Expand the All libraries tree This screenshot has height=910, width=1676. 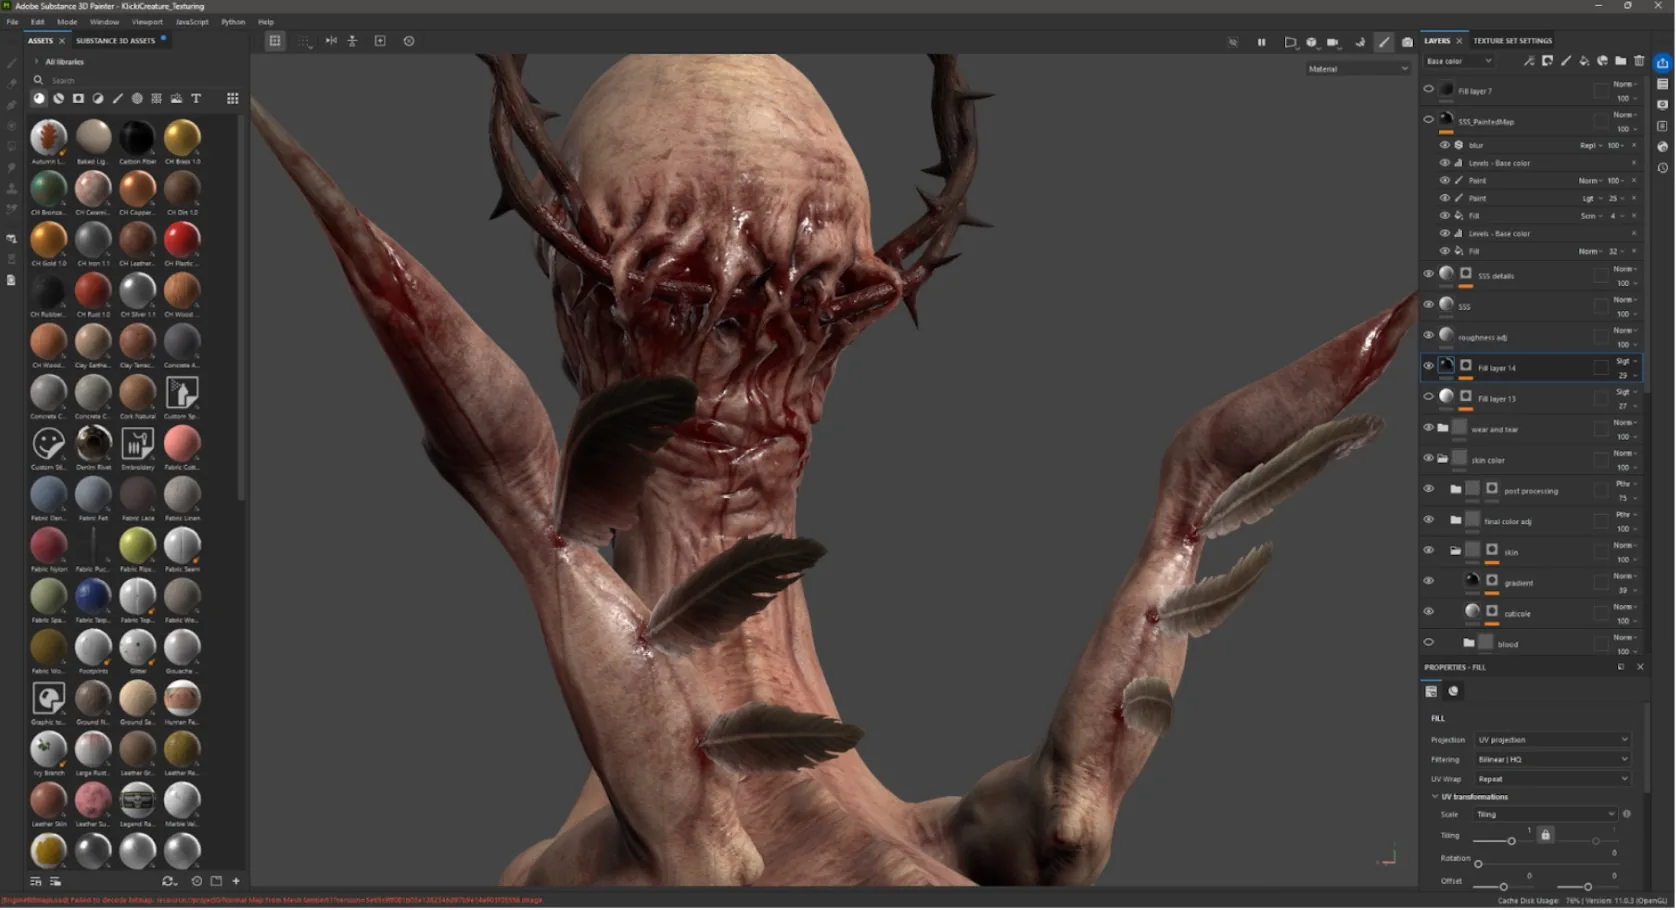click(x=37, y=62)
